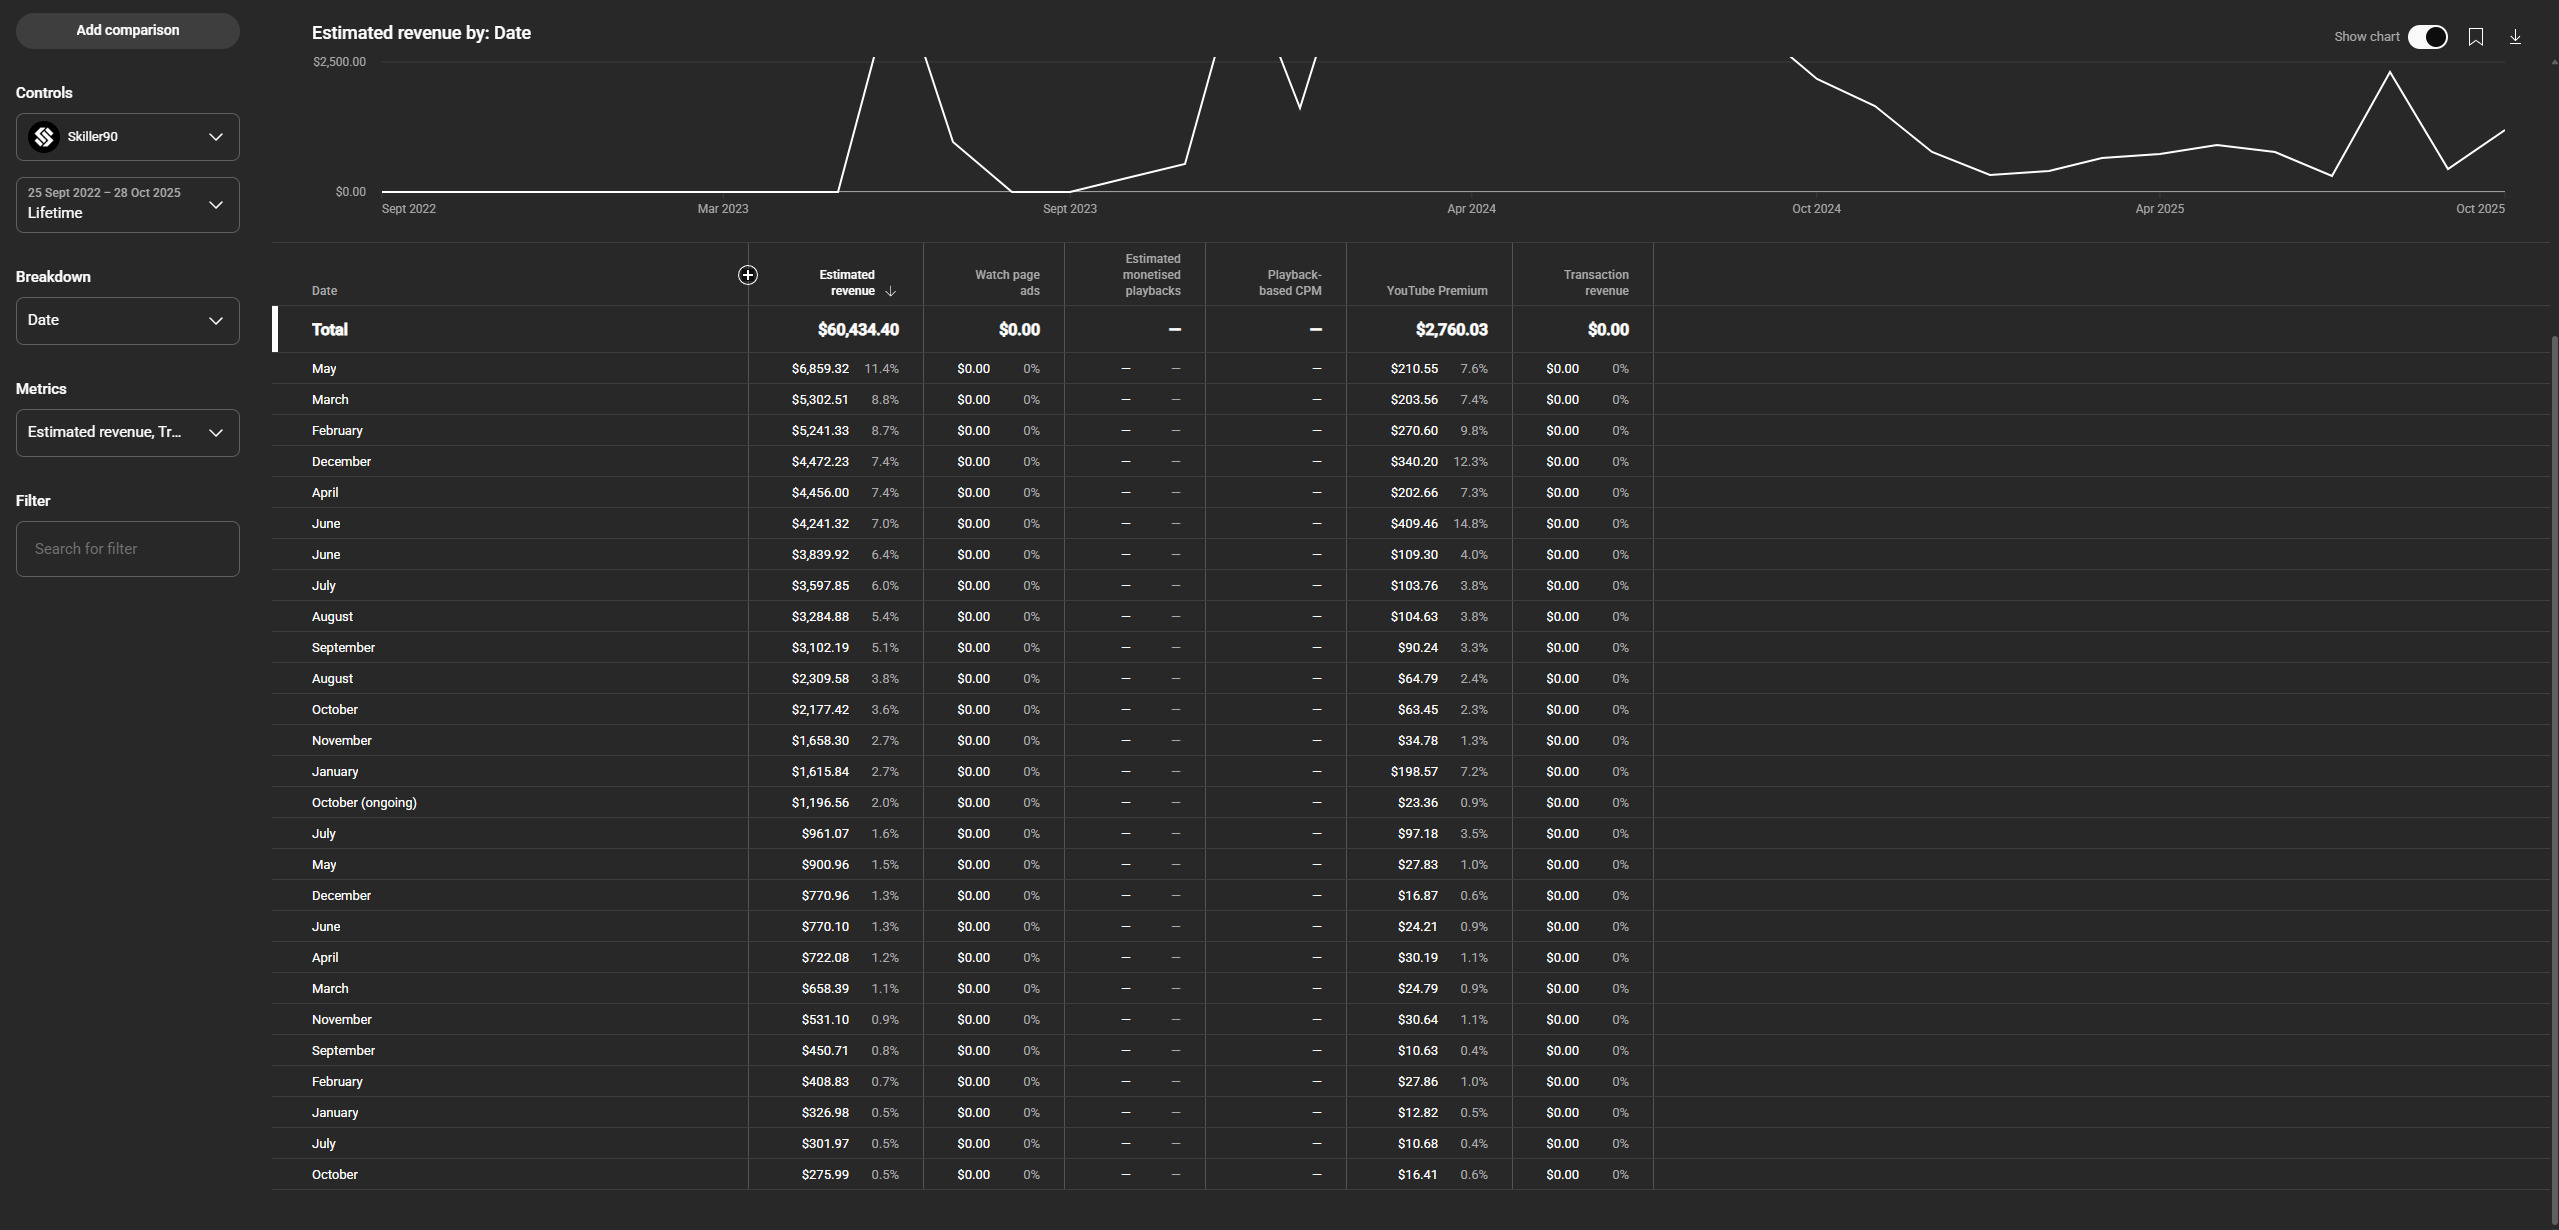Click the download export icon

coord(2514,37)
